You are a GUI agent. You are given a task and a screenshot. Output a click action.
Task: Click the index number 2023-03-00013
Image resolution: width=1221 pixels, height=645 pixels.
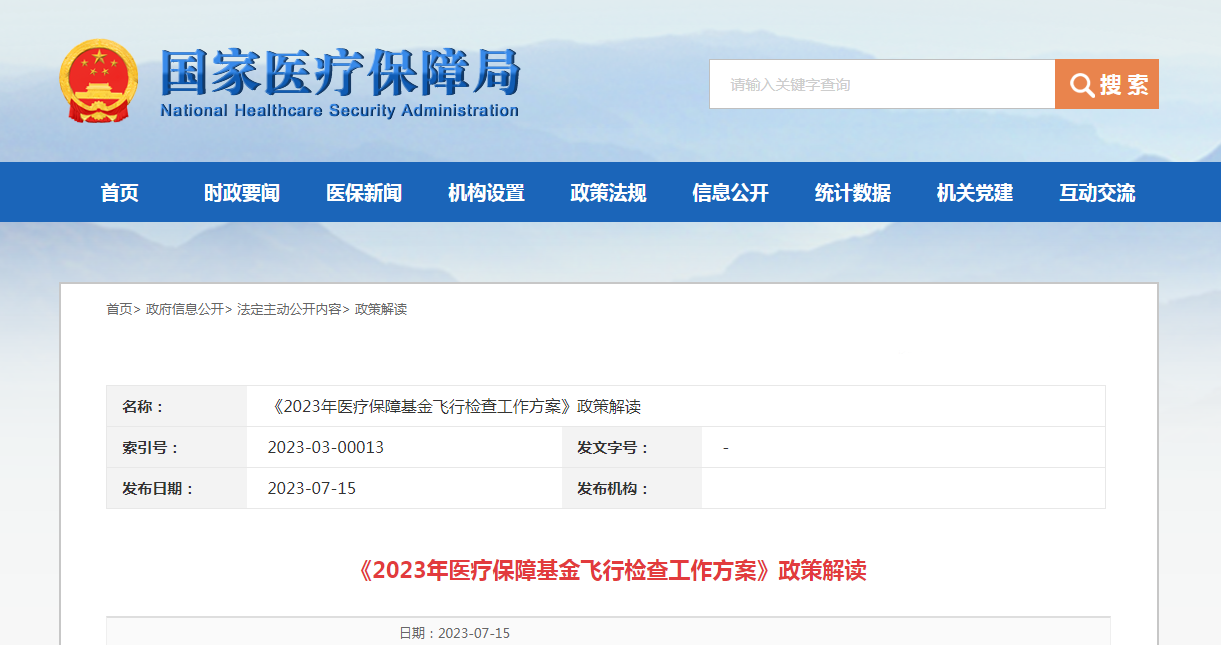pyautogui.click(x=326, y=447)
